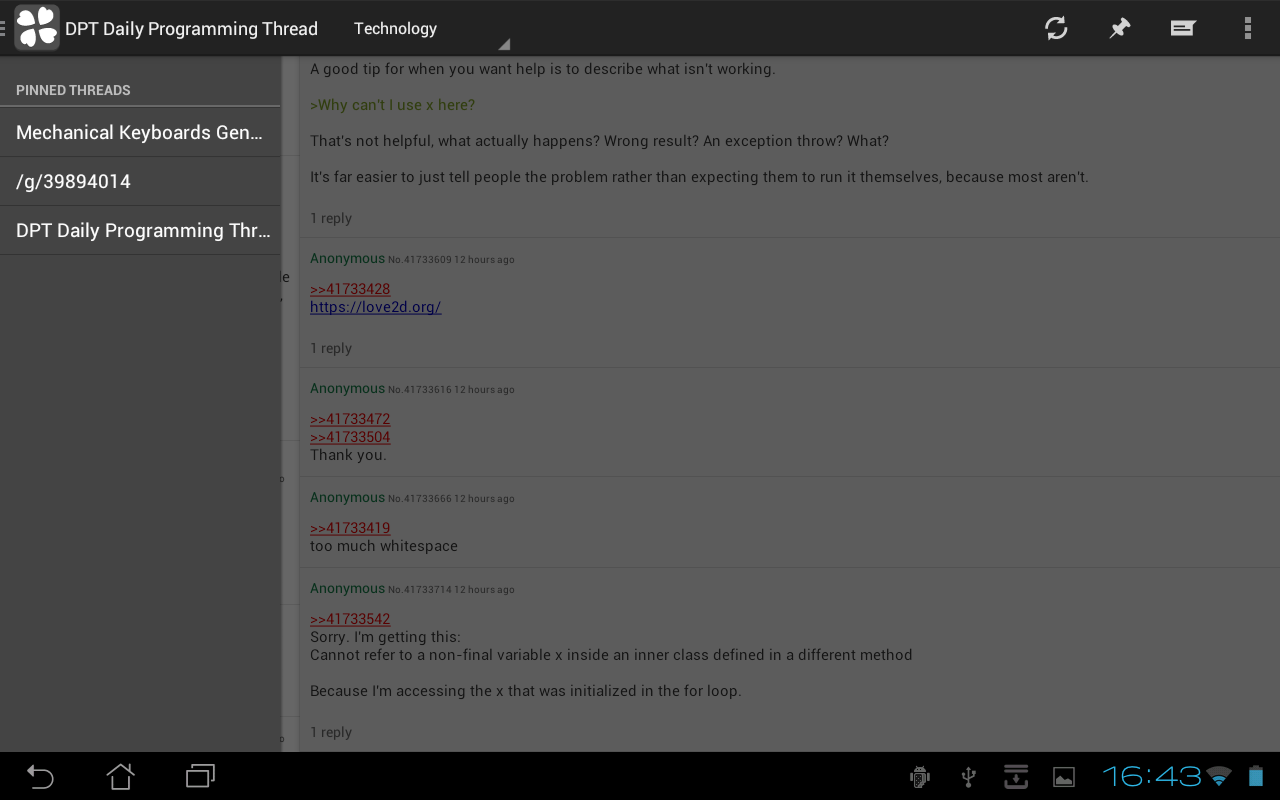The height and width of the screenshot is (800, 1280).
Task: Follow the quote link >>41733428
Action: tap(350, 289)
